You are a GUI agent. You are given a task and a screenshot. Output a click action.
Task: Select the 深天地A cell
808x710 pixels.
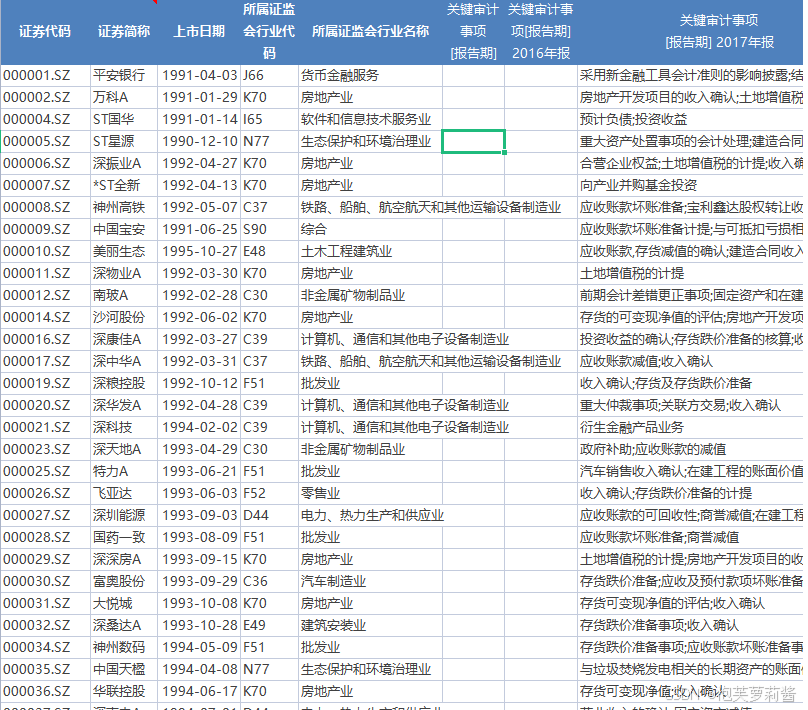124,449
